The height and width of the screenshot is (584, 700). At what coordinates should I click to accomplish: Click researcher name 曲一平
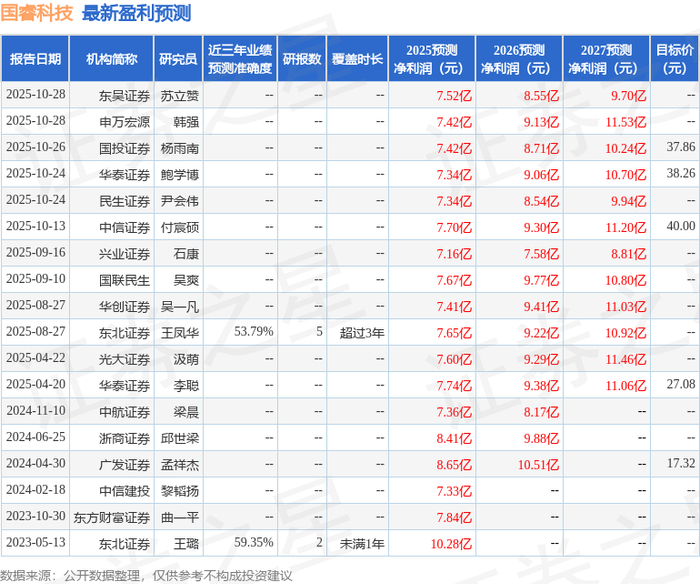pos(179,517)
